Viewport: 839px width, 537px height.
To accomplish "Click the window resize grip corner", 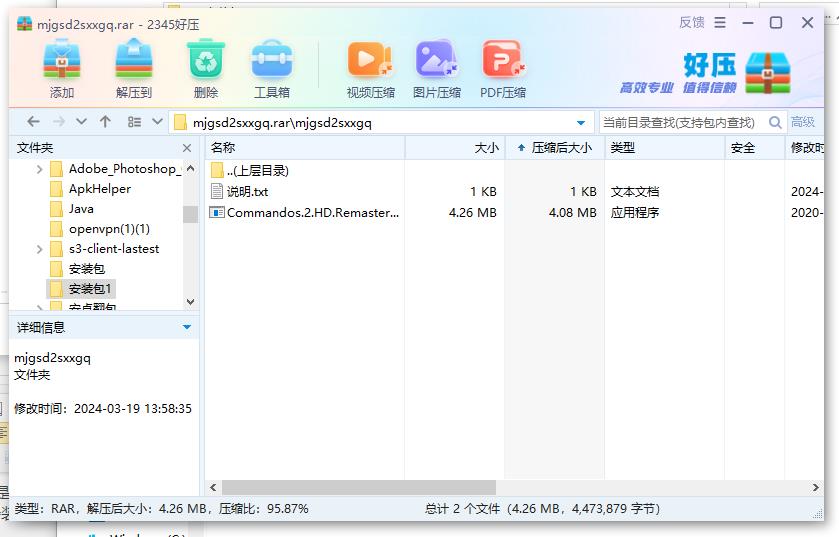I will [x=818, y=515].
